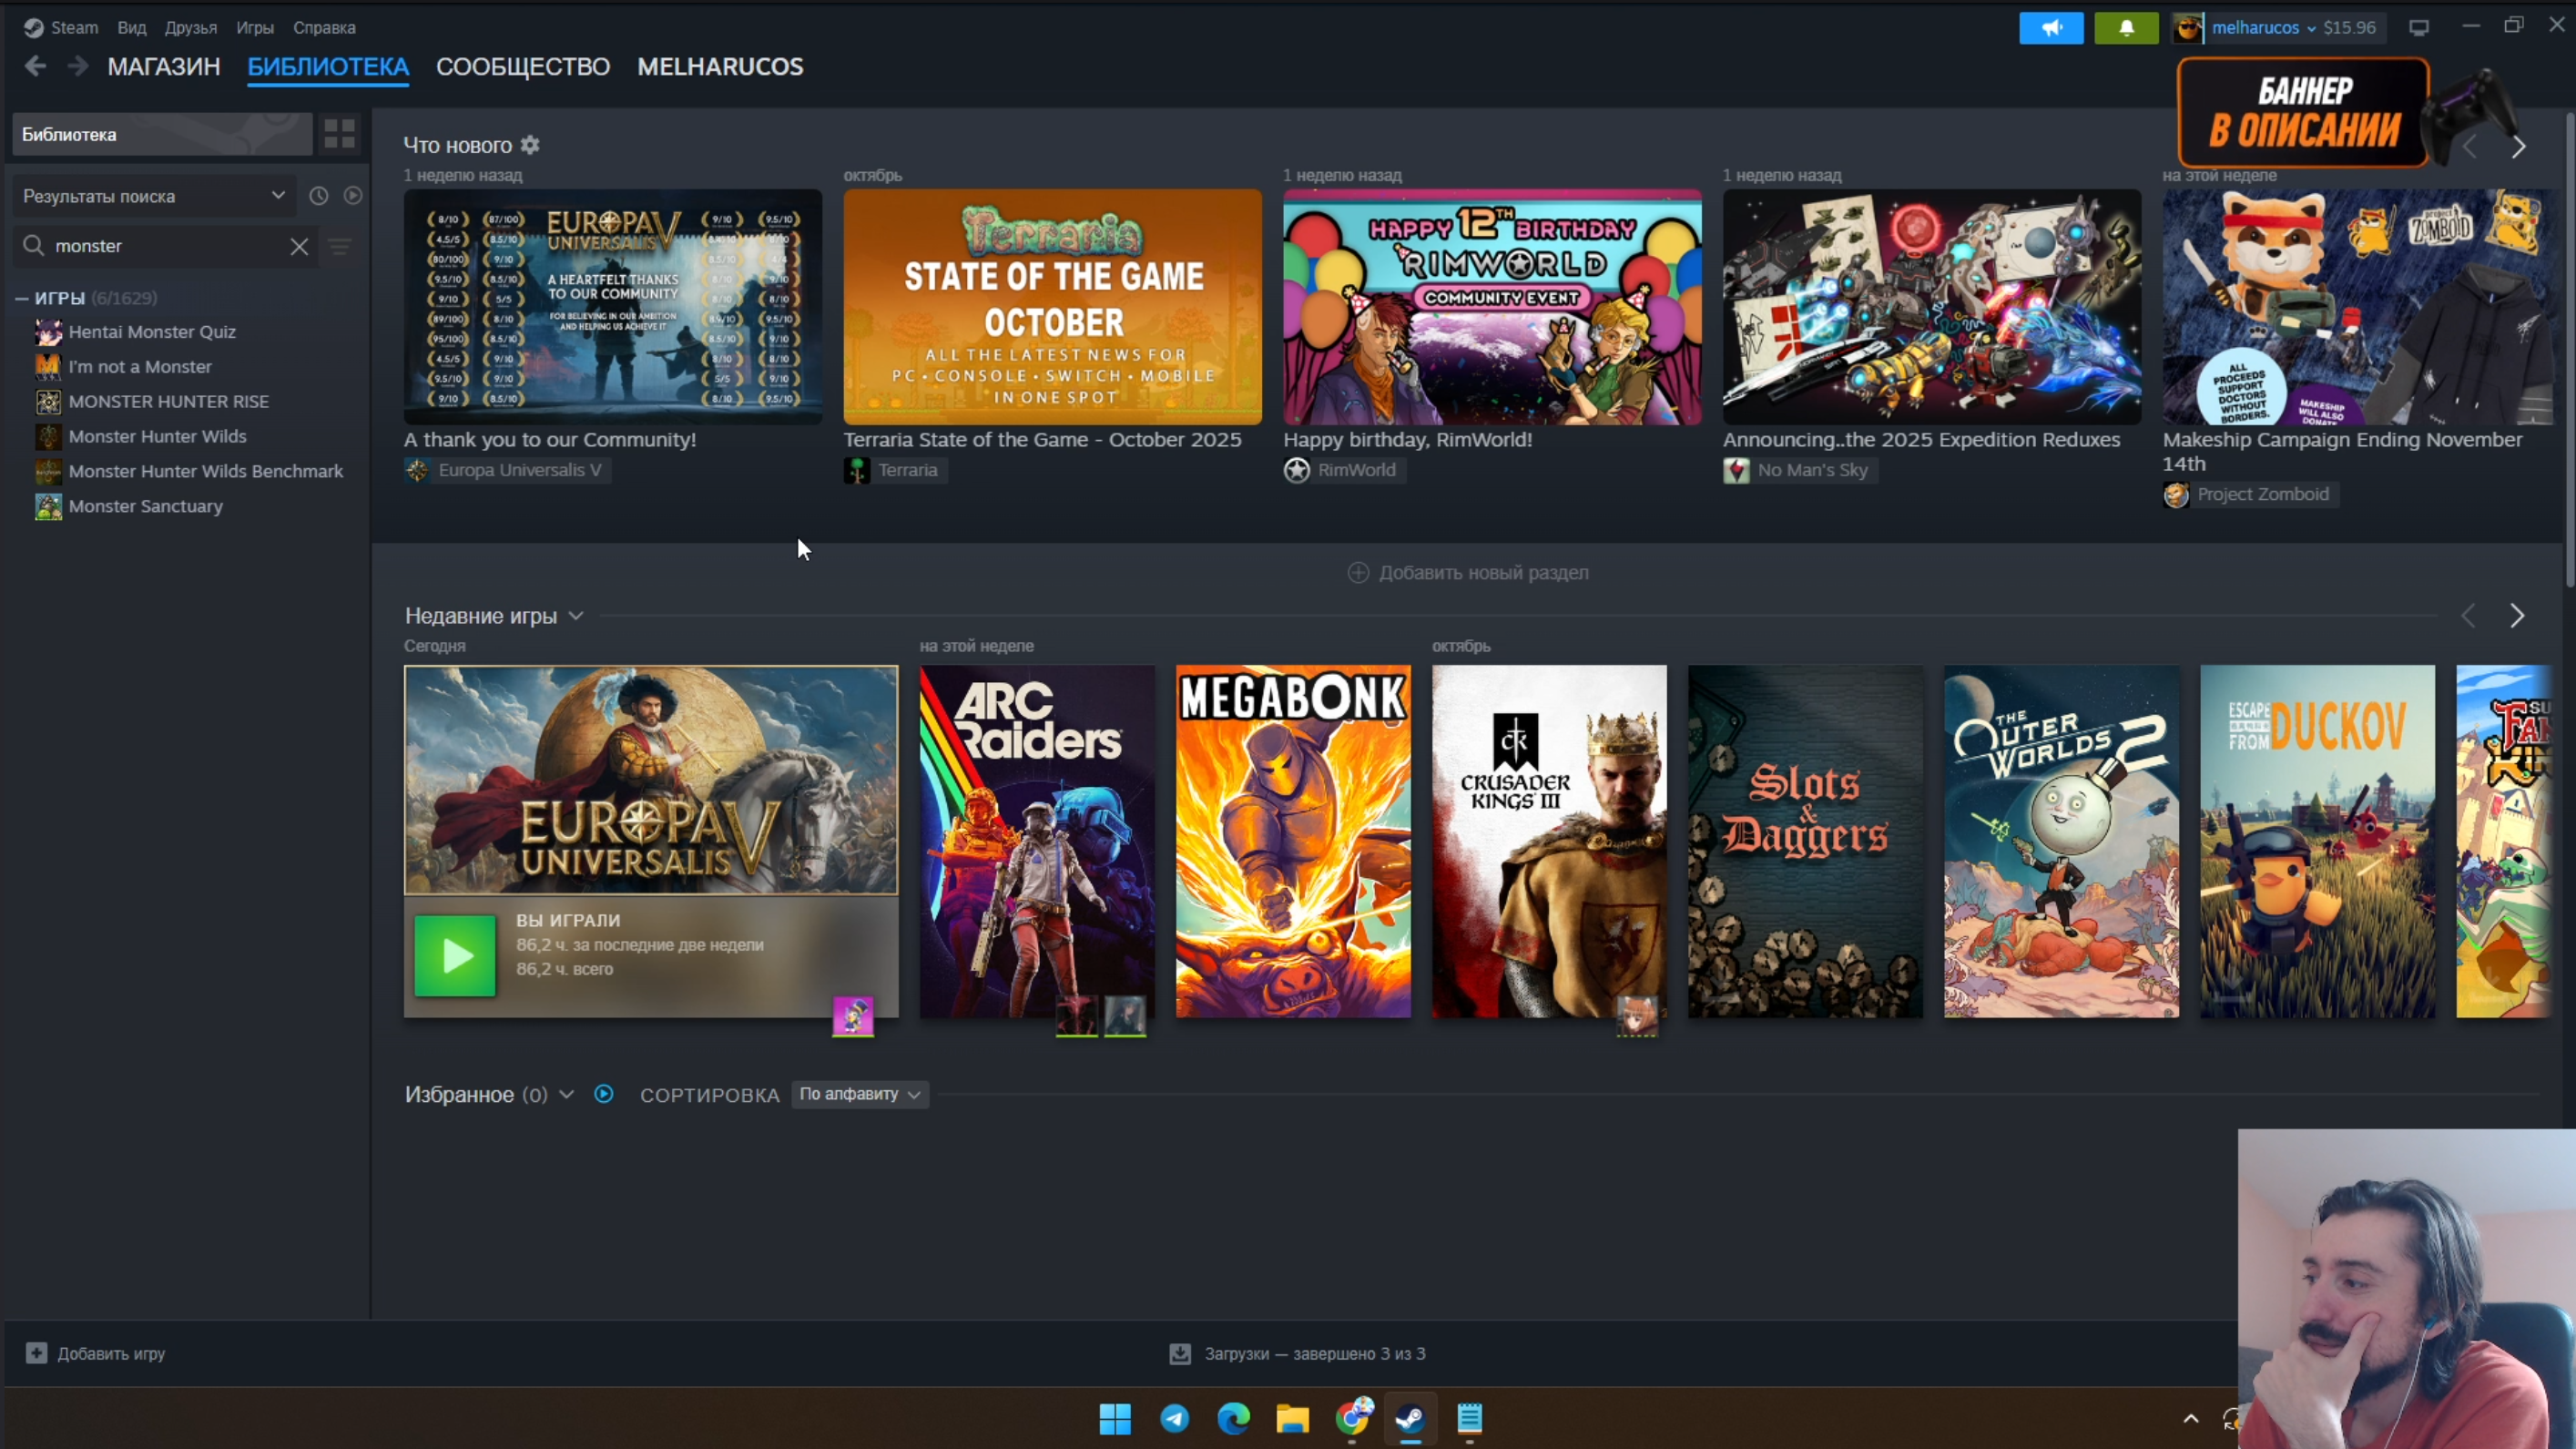Open the Результаты поиска dropdown
The width and height of the screenshot is (2576, 1449).
click(x=153, y=196)
